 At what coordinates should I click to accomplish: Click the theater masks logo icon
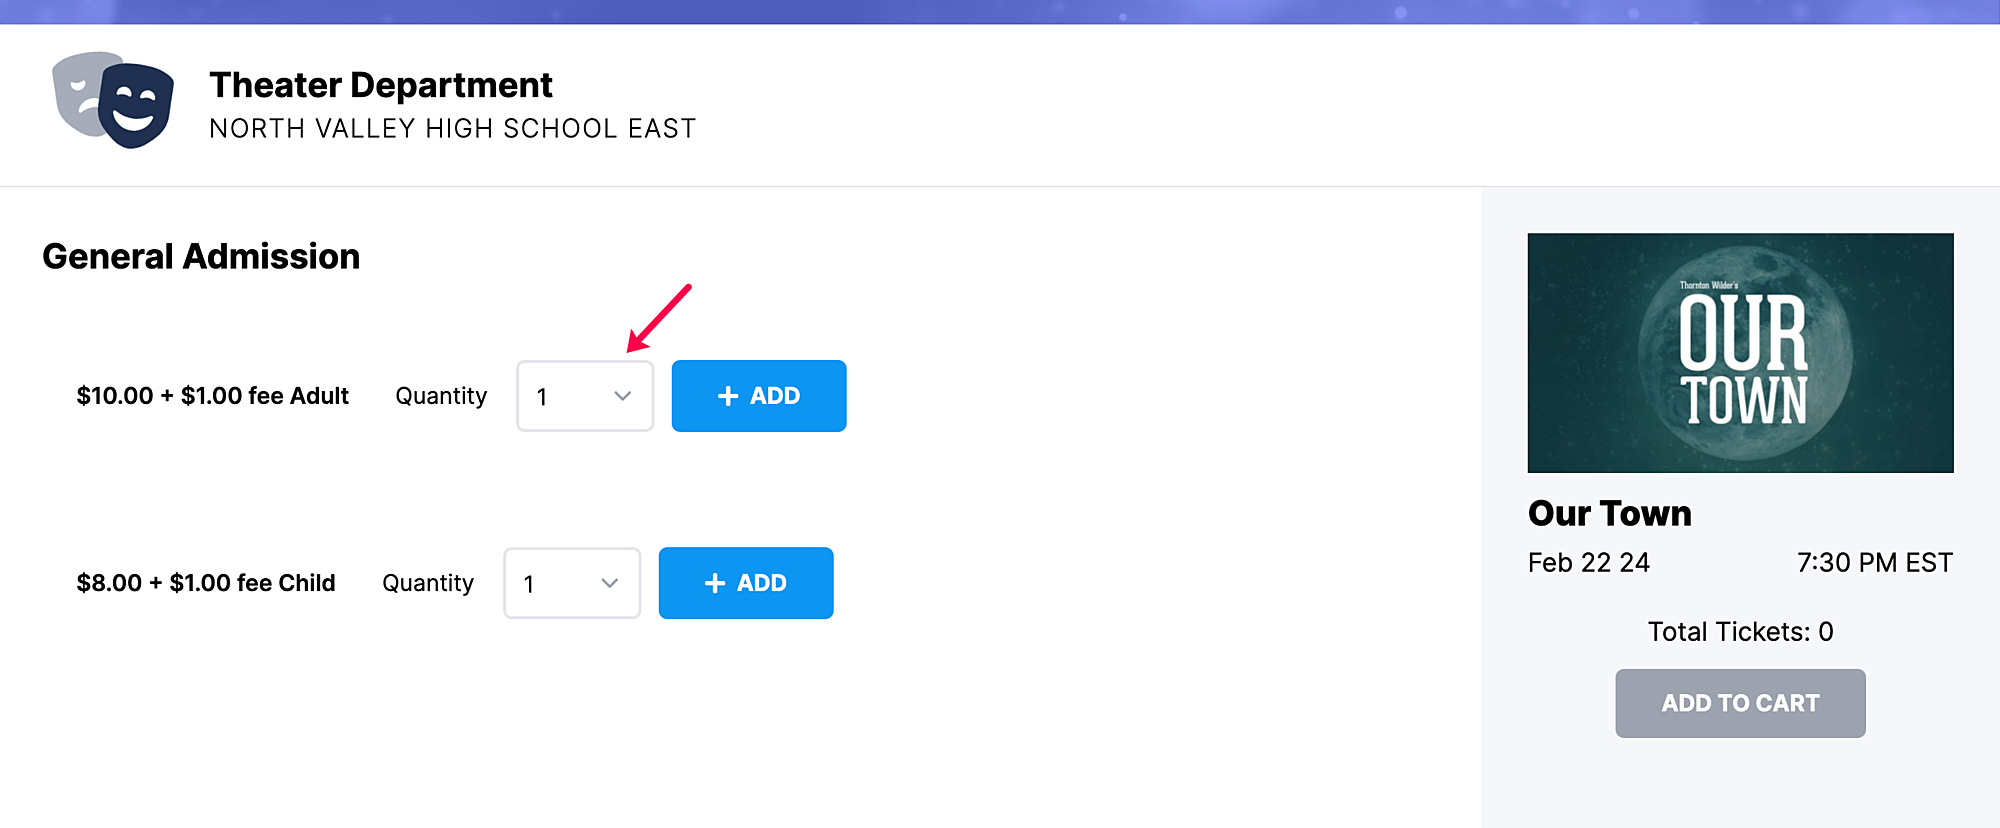113,100
